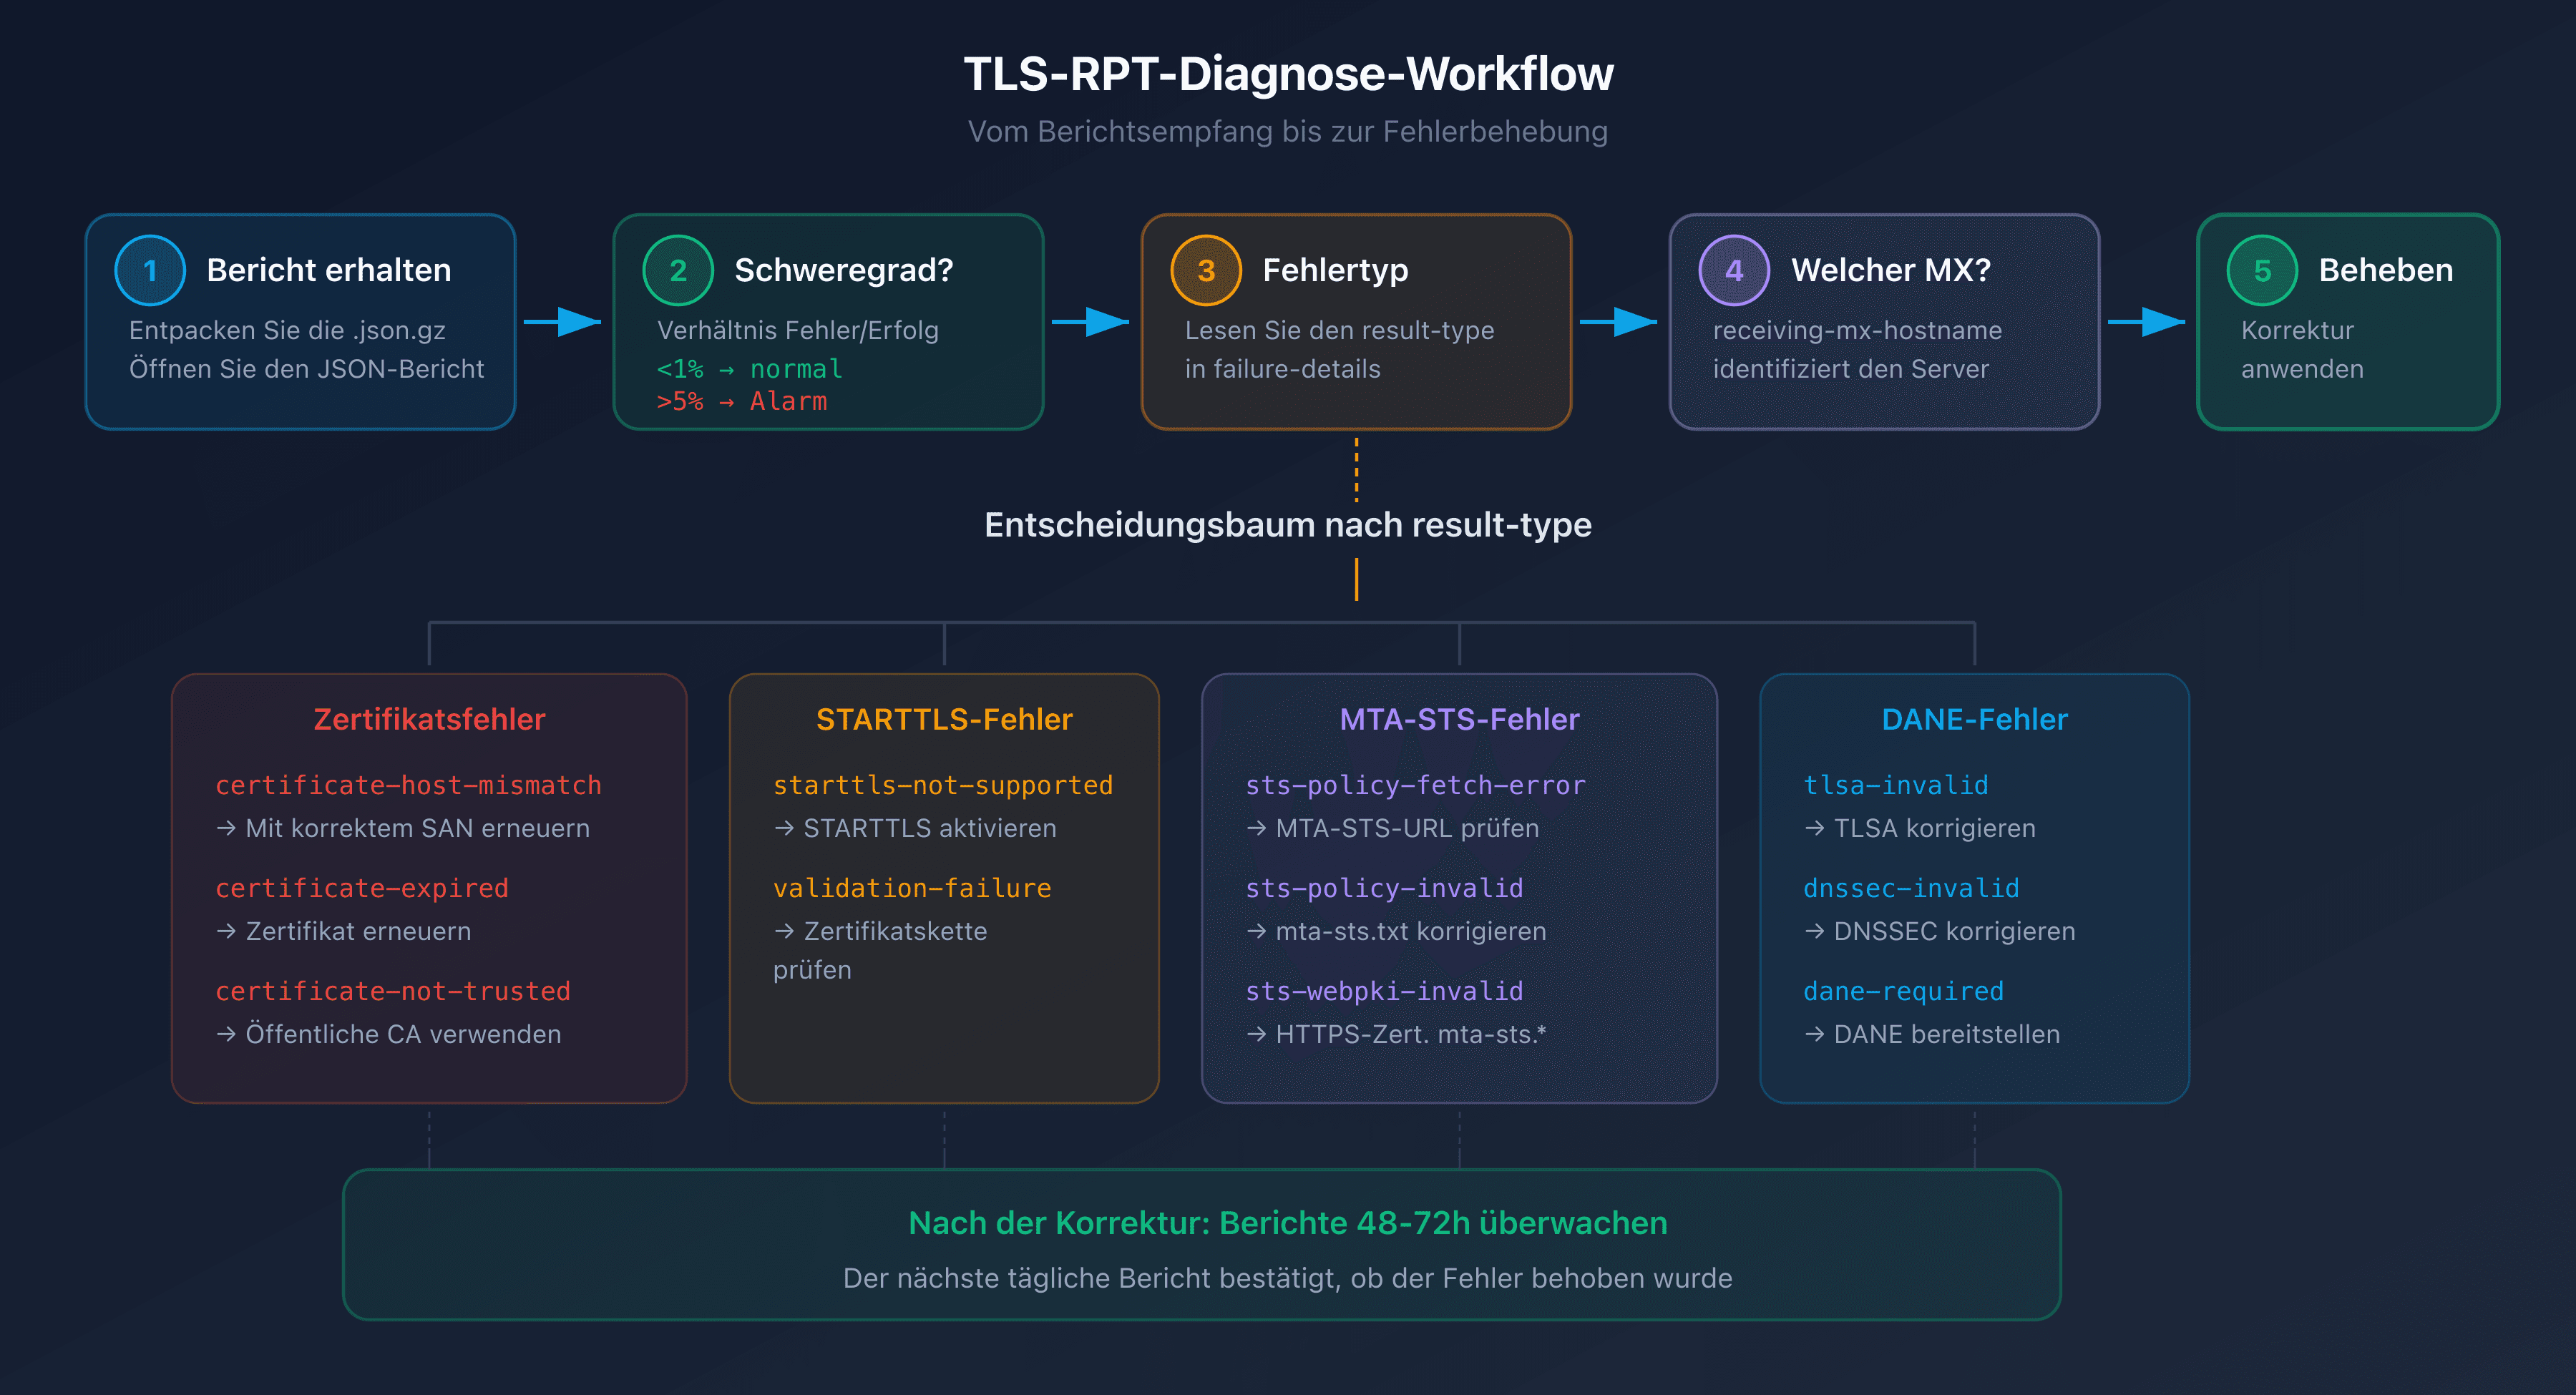Click the DANE-Fehler box title
The height and width of the screenshot is (1395, 2576).
pyautogui.click(x=1975, y=718)
